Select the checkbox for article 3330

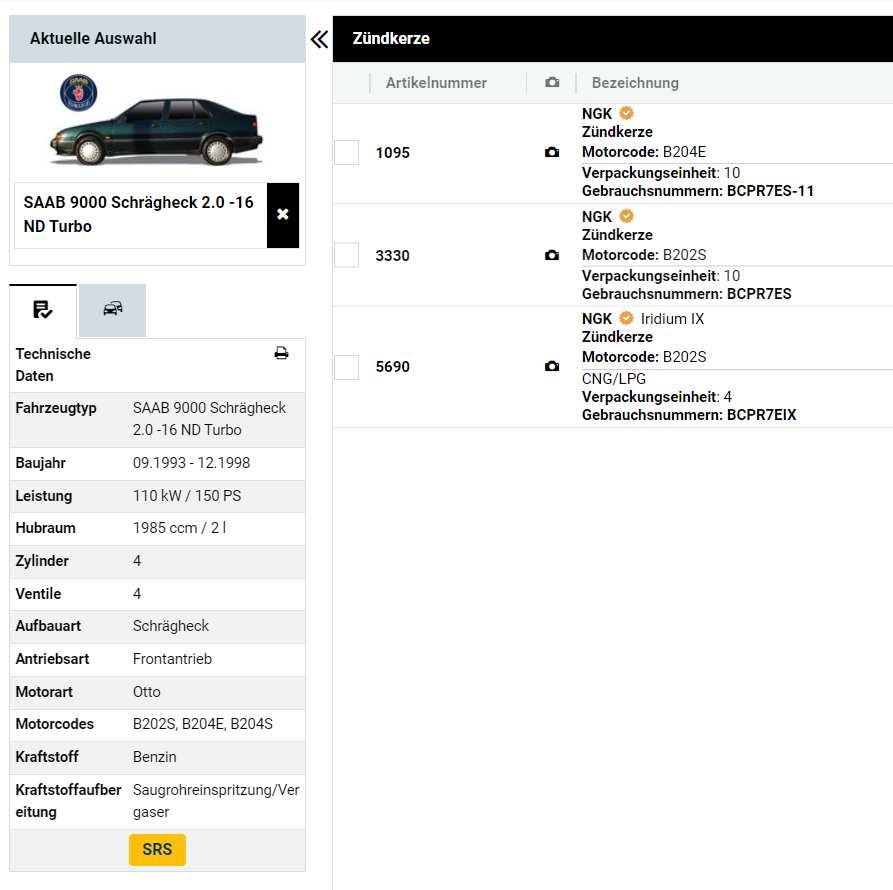pyautogui.click(x=346, y=255)
